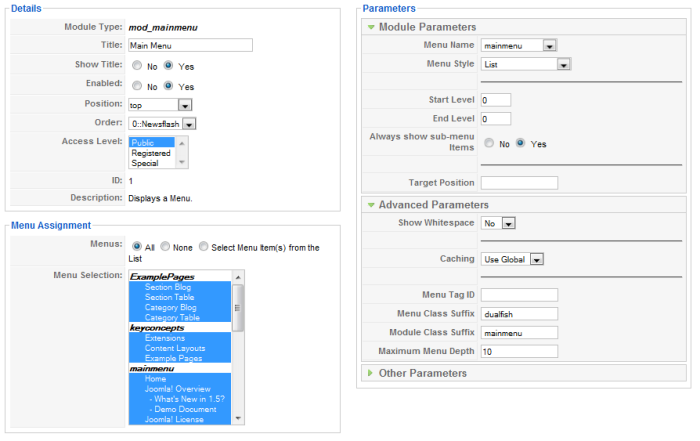The image size is (700, 441).
Task: Open the Menu Style dropdown showing List
Action: 526,64
